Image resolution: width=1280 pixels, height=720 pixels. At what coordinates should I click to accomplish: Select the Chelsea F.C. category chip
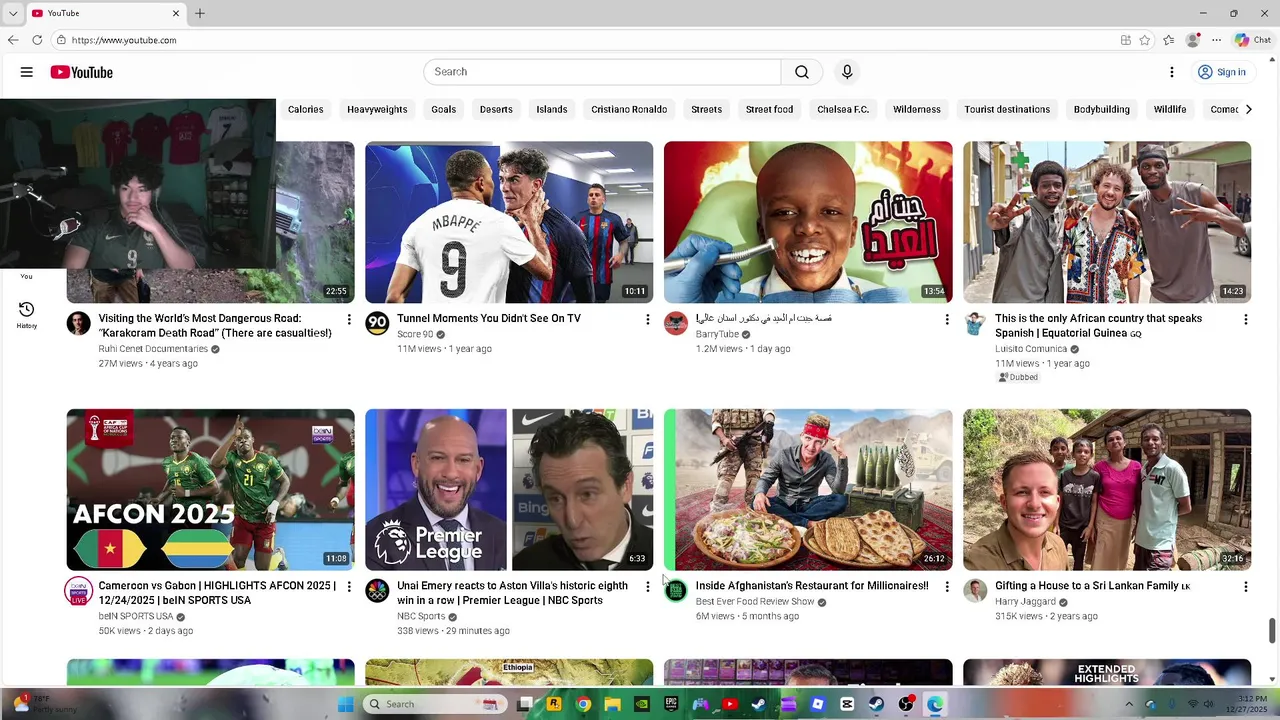click(x=843, y=109)
